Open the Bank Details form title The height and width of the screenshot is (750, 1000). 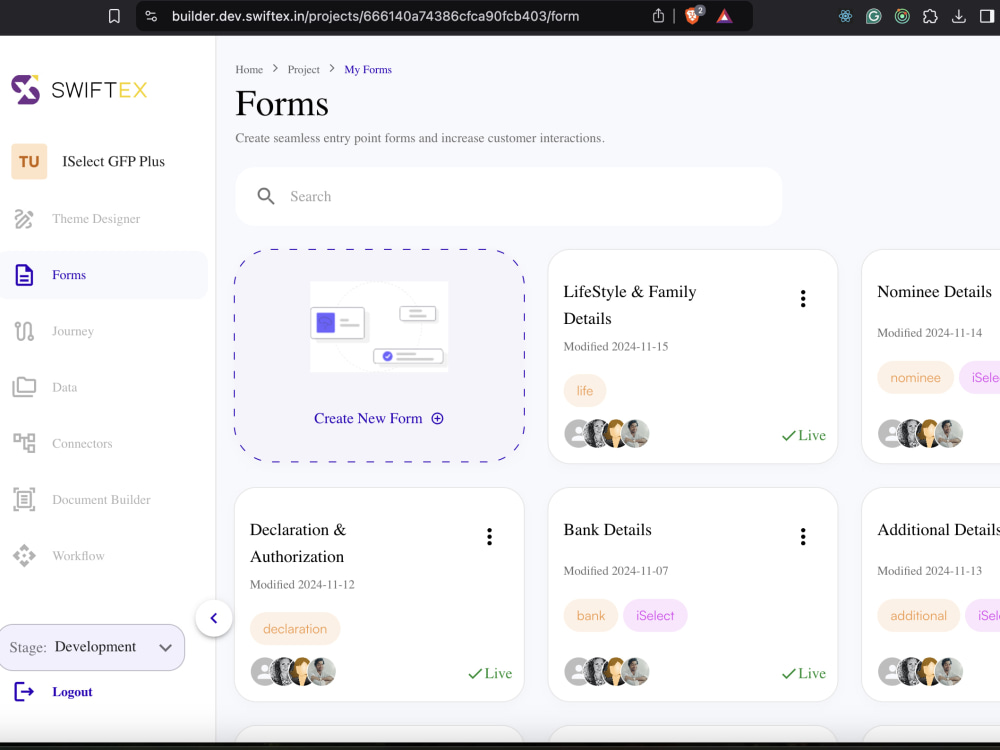coord(607,529)
